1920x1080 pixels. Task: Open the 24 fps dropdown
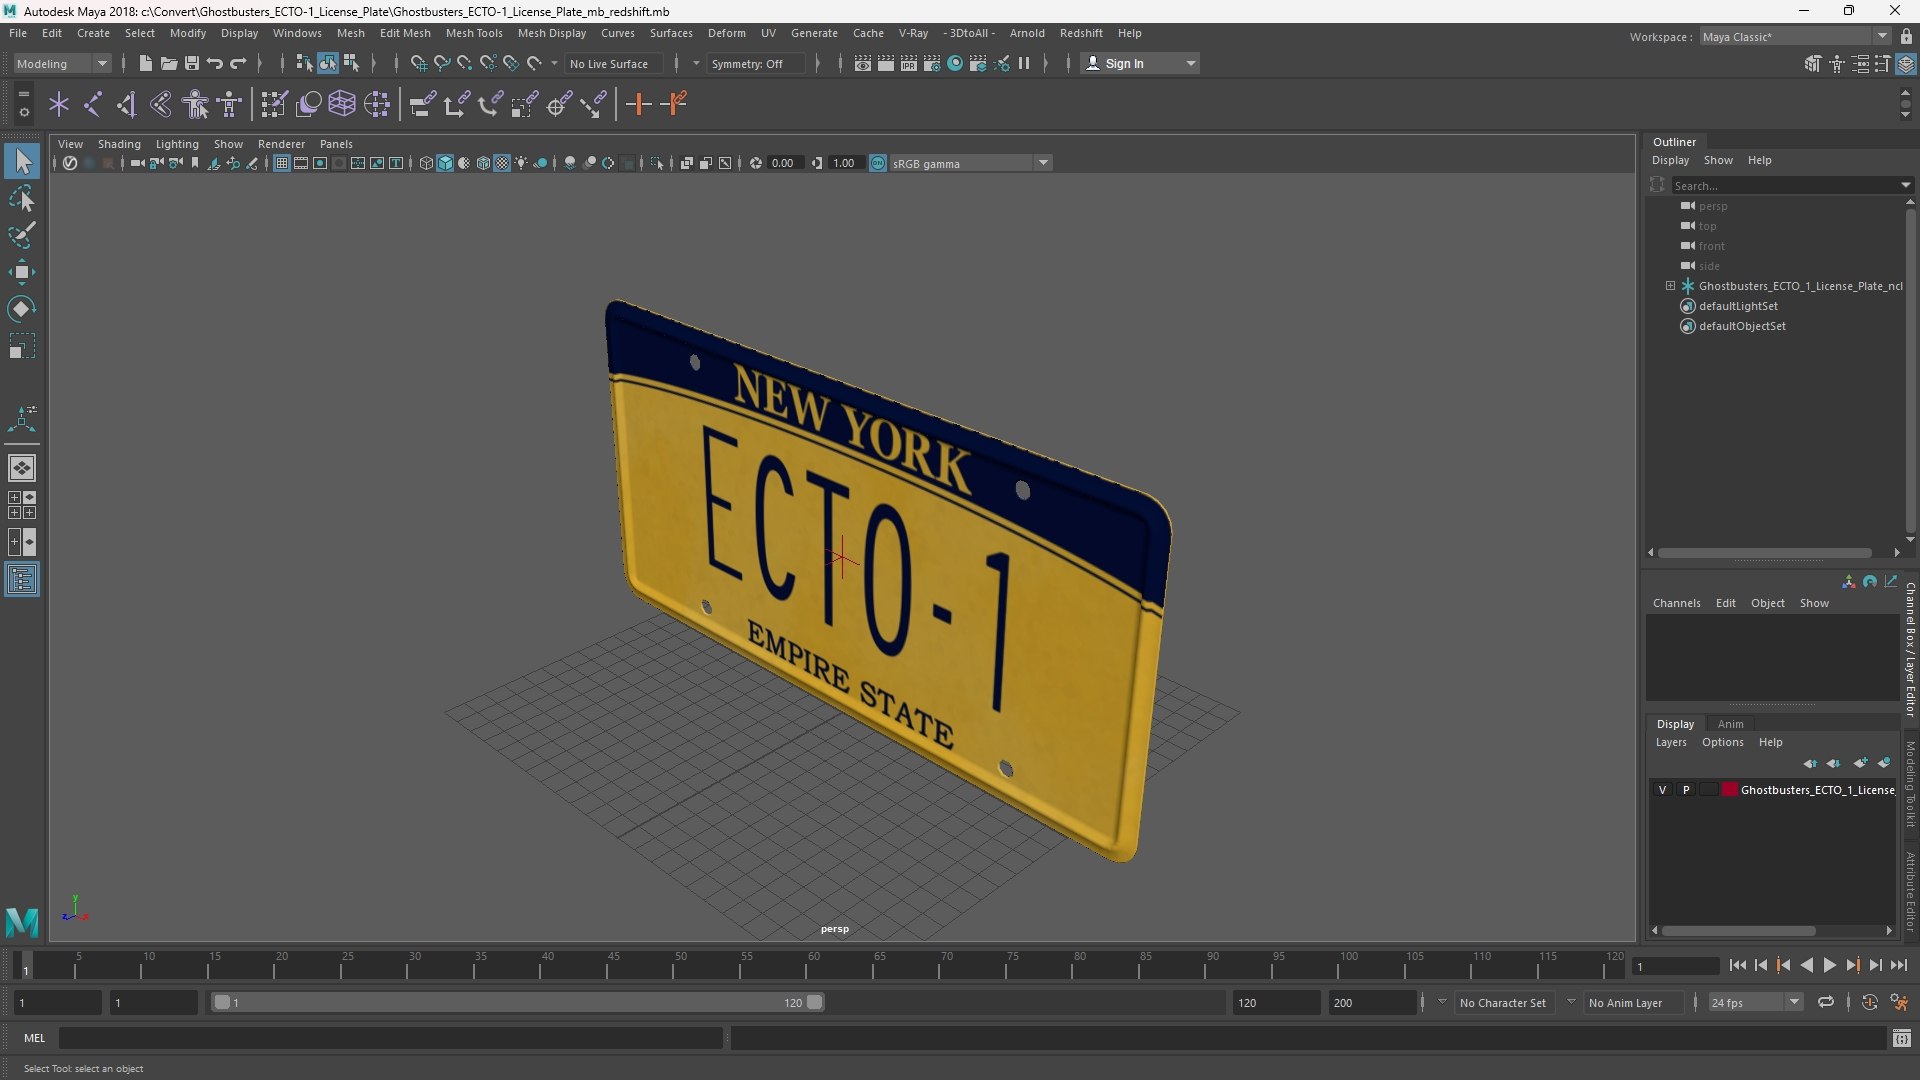(1755, 1002)
